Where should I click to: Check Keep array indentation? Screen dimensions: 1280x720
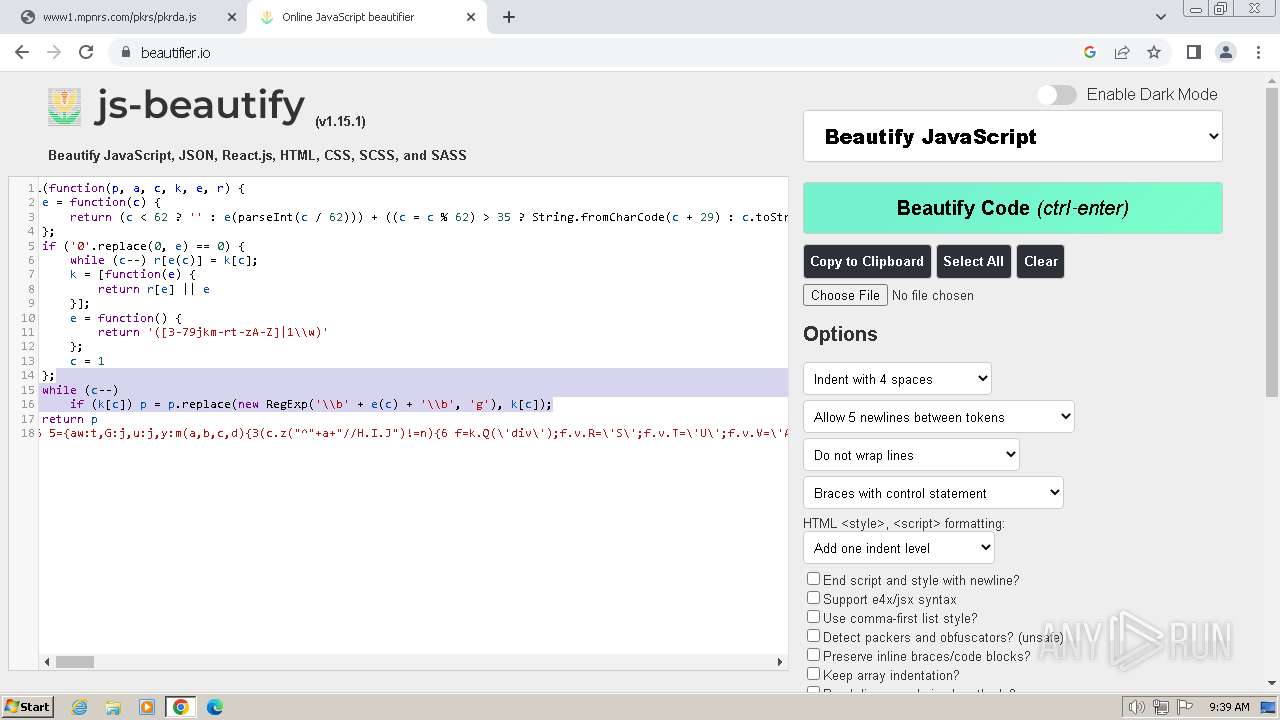813,674
